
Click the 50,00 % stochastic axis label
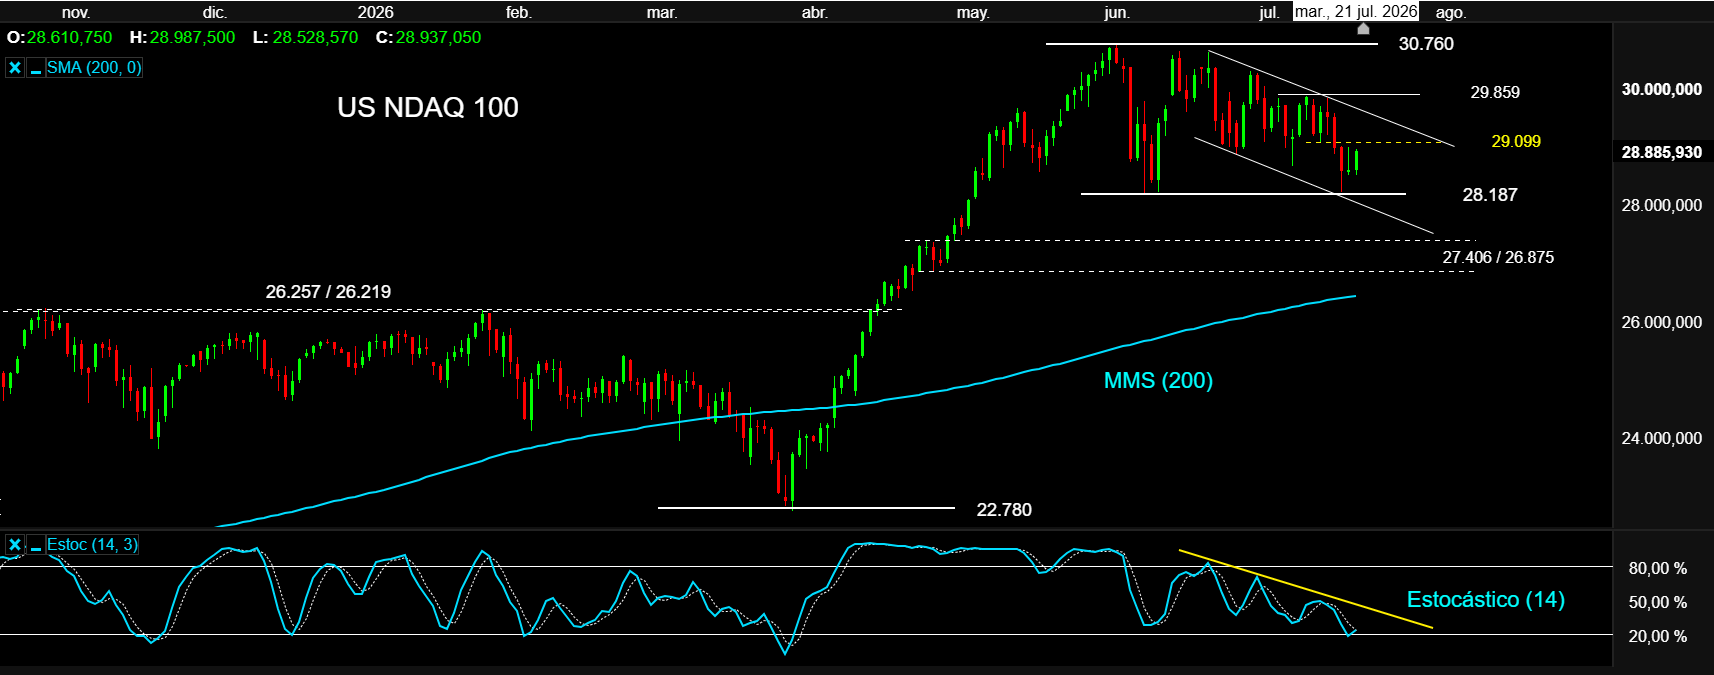coord(1658,602)
